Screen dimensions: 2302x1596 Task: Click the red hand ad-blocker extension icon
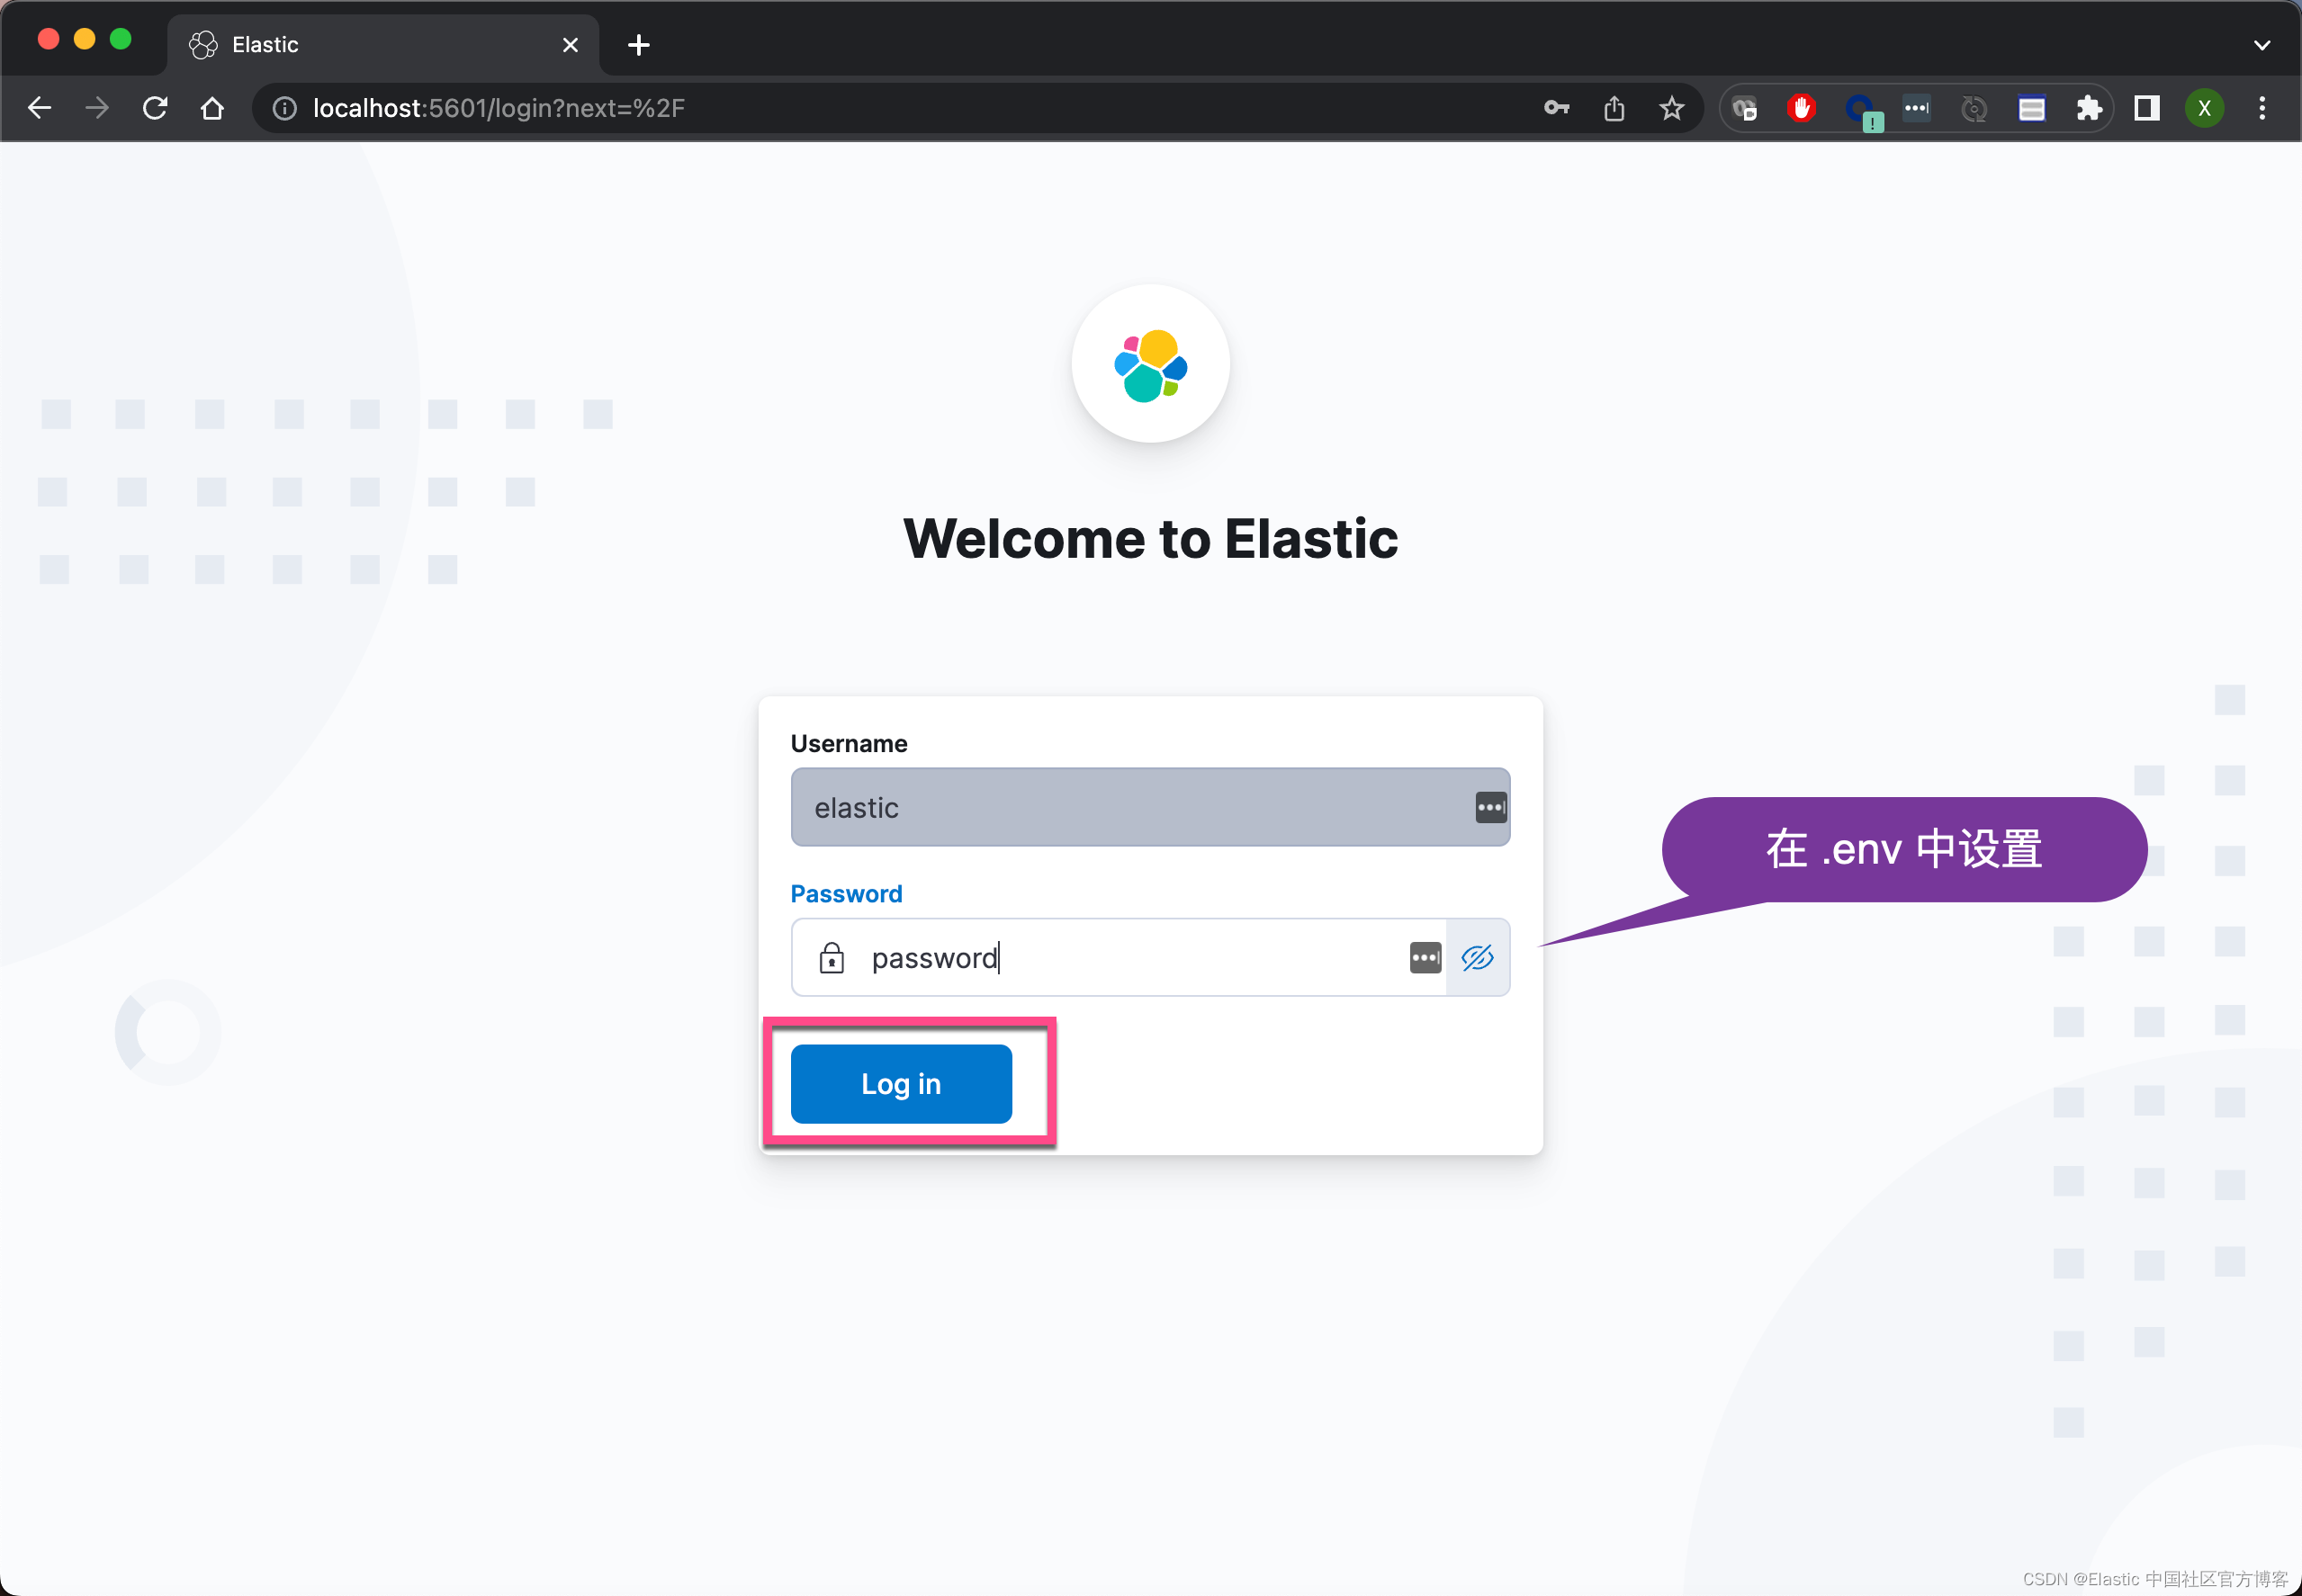tap(1801, 108)
